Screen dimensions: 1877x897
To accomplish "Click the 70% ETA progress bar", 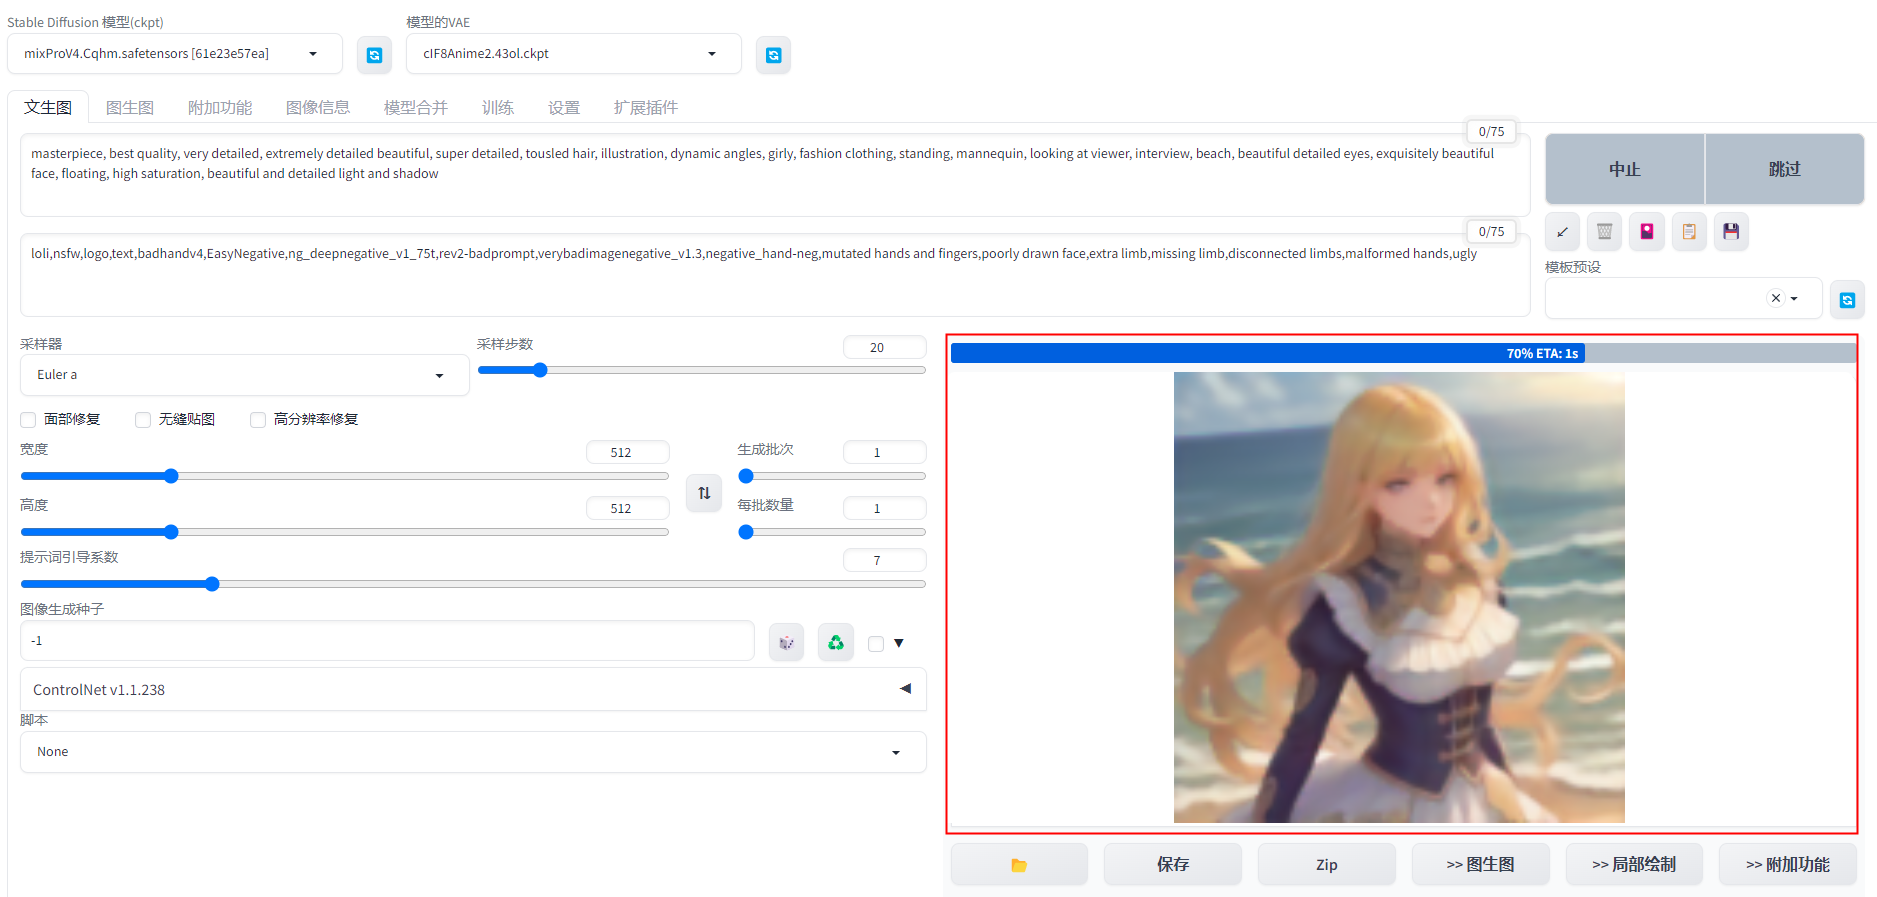I will (x=1403, y=353).
